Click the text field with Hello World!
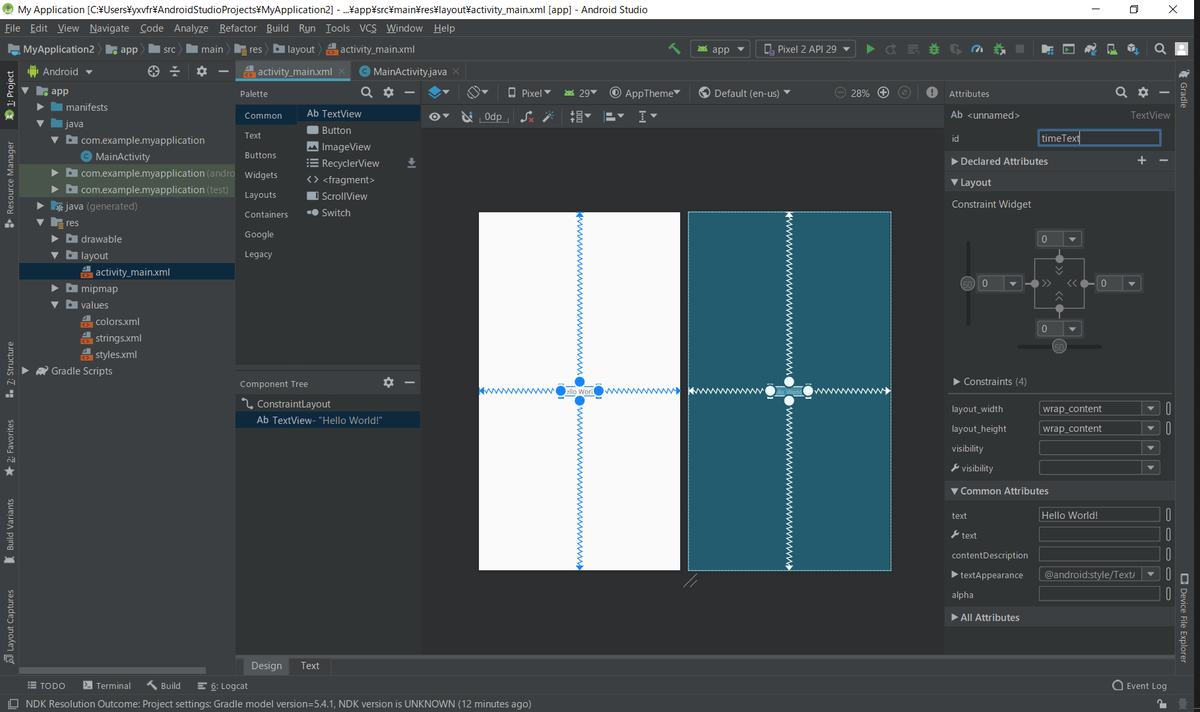1200x712 pixels. pos(1099,515)
